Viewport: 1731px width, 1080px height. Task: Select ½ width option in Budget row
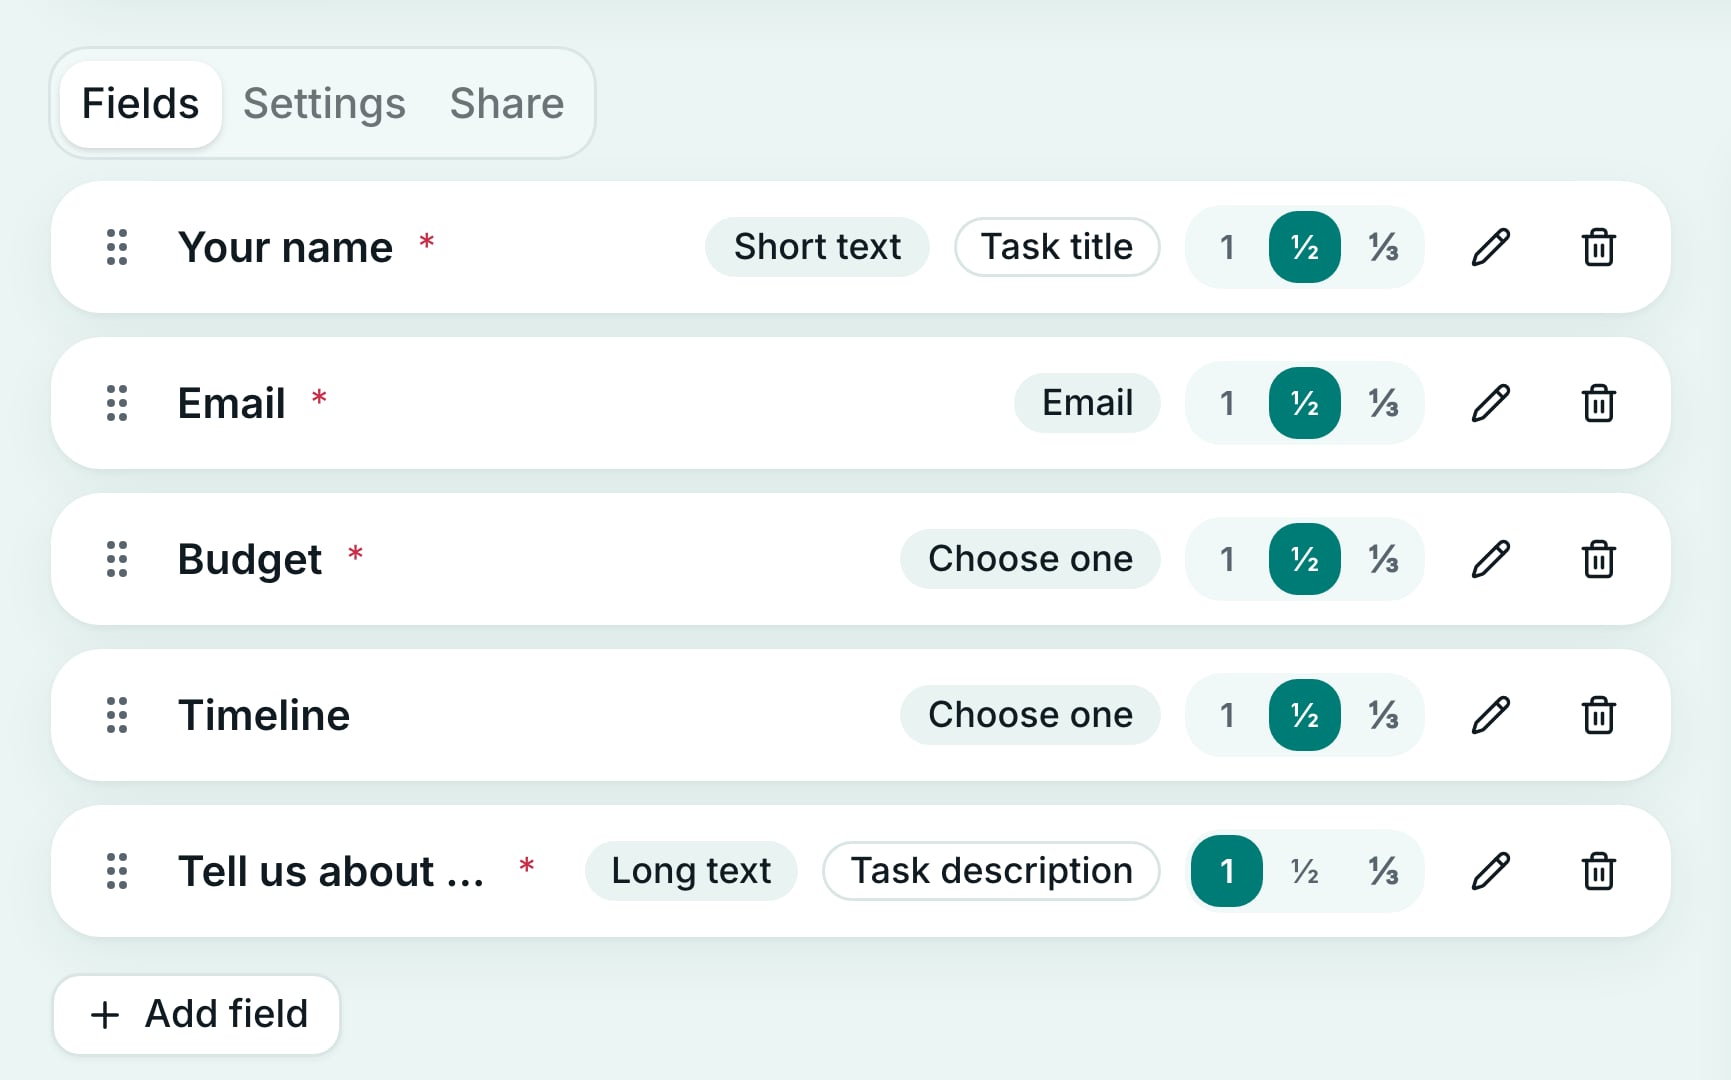coord(1305,559)
